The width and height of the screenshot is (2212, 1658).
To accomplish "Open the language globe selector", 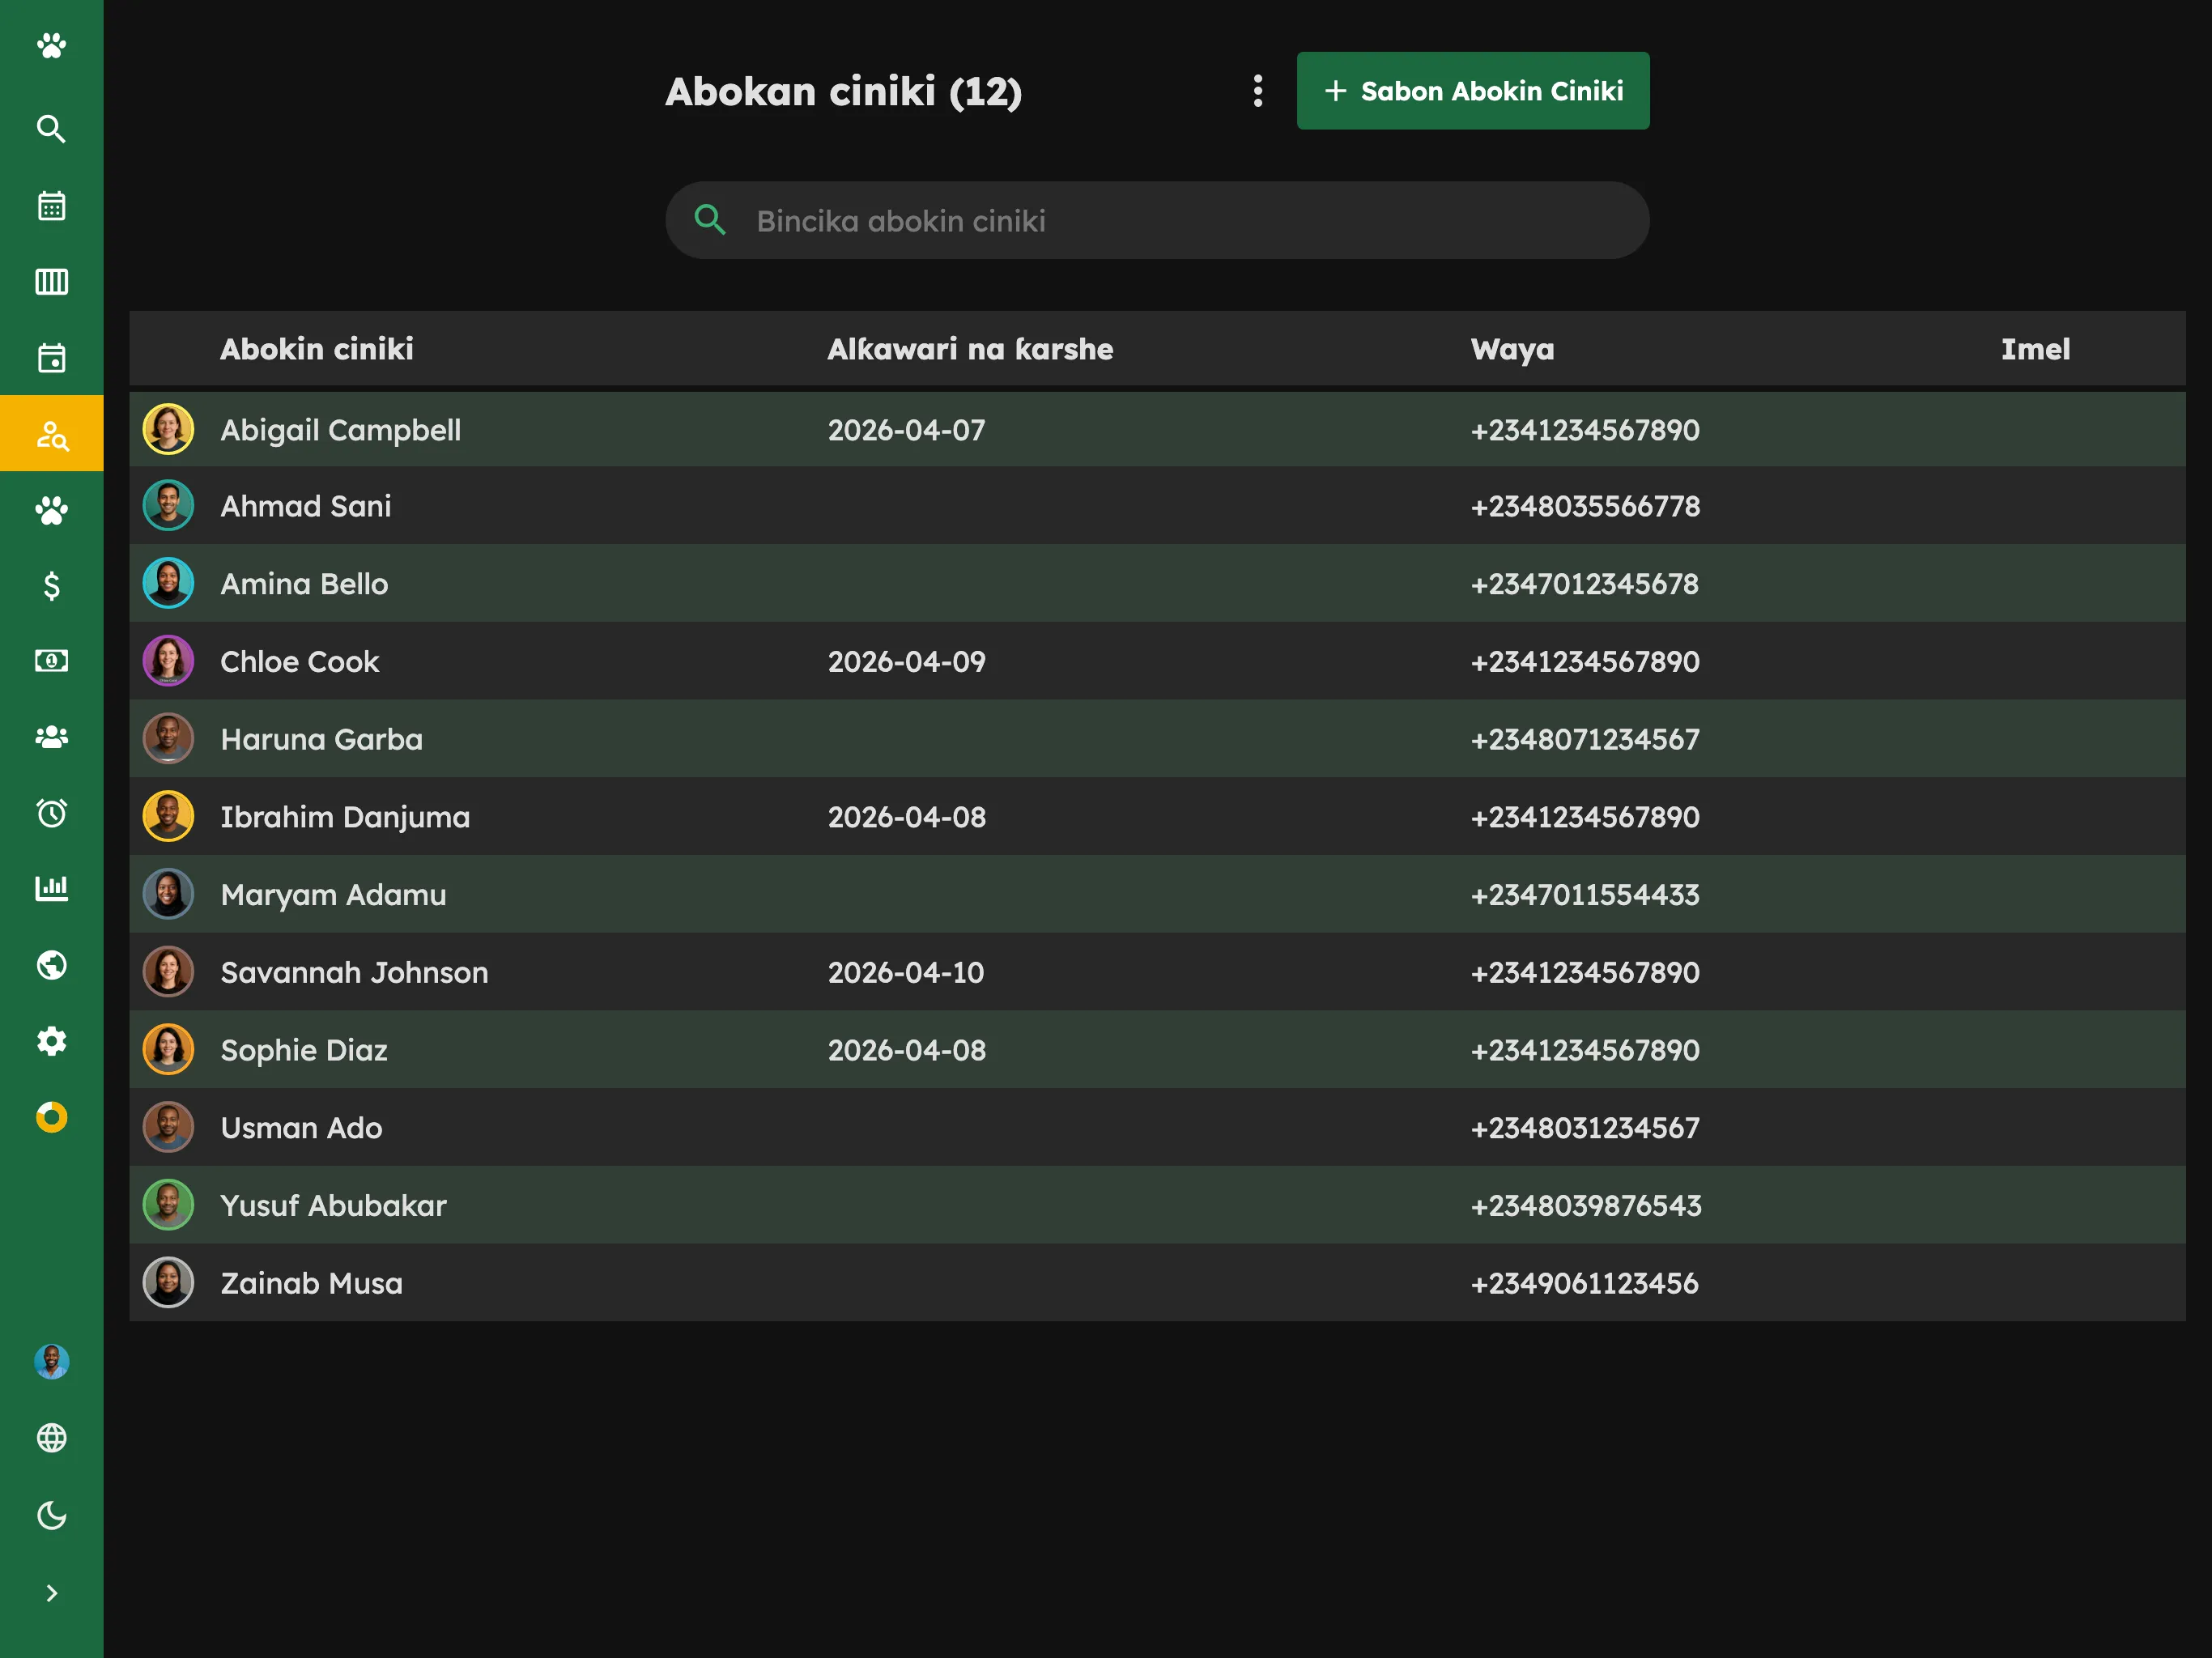I will click(x=51, y=1438).
